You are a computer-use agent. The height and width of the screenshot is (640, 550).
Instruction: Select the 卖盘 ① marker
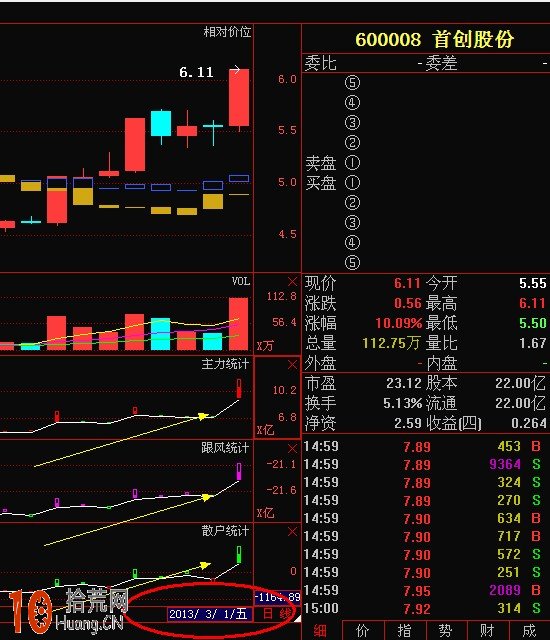click(353, 163)
